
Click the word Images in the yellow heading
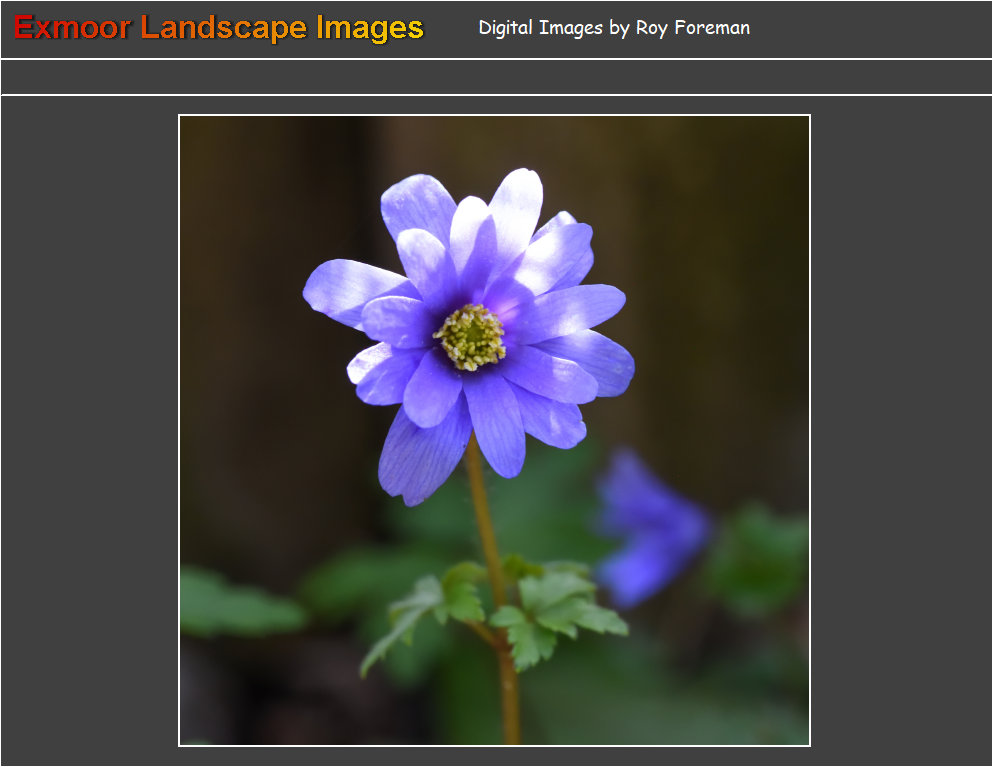[x=369, y=28]
